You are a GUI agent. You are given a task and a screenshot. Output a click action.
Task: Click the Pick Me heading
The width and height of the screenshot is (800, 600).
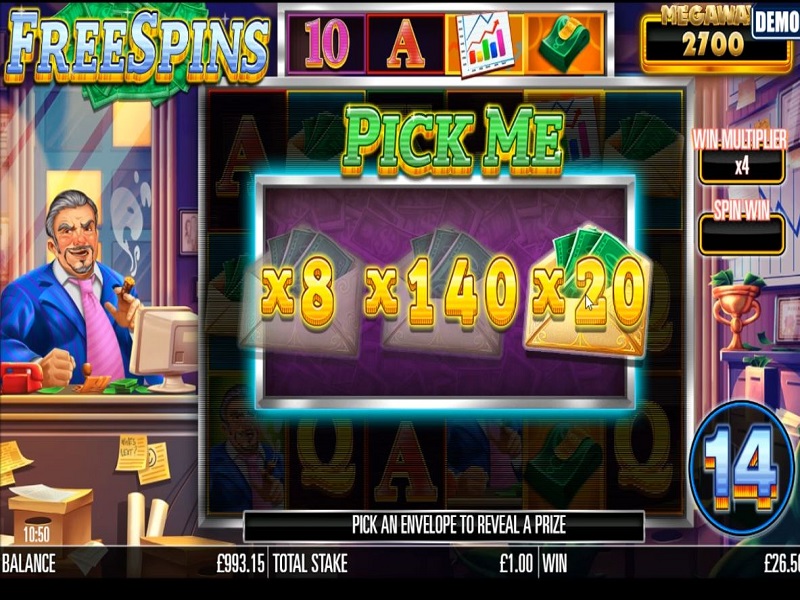pos(452,141)
